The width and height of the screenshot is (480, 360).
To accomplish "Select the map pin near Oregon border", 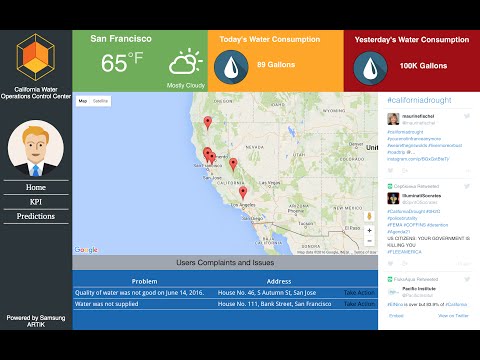I will point(208,123).
